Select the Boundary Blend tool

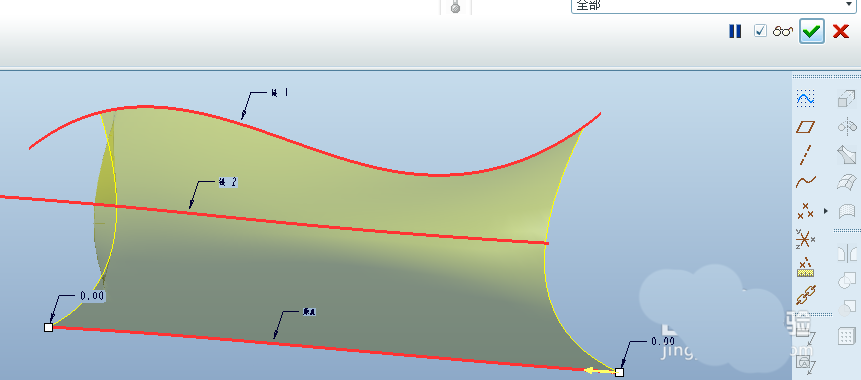(x=846, y=182)
